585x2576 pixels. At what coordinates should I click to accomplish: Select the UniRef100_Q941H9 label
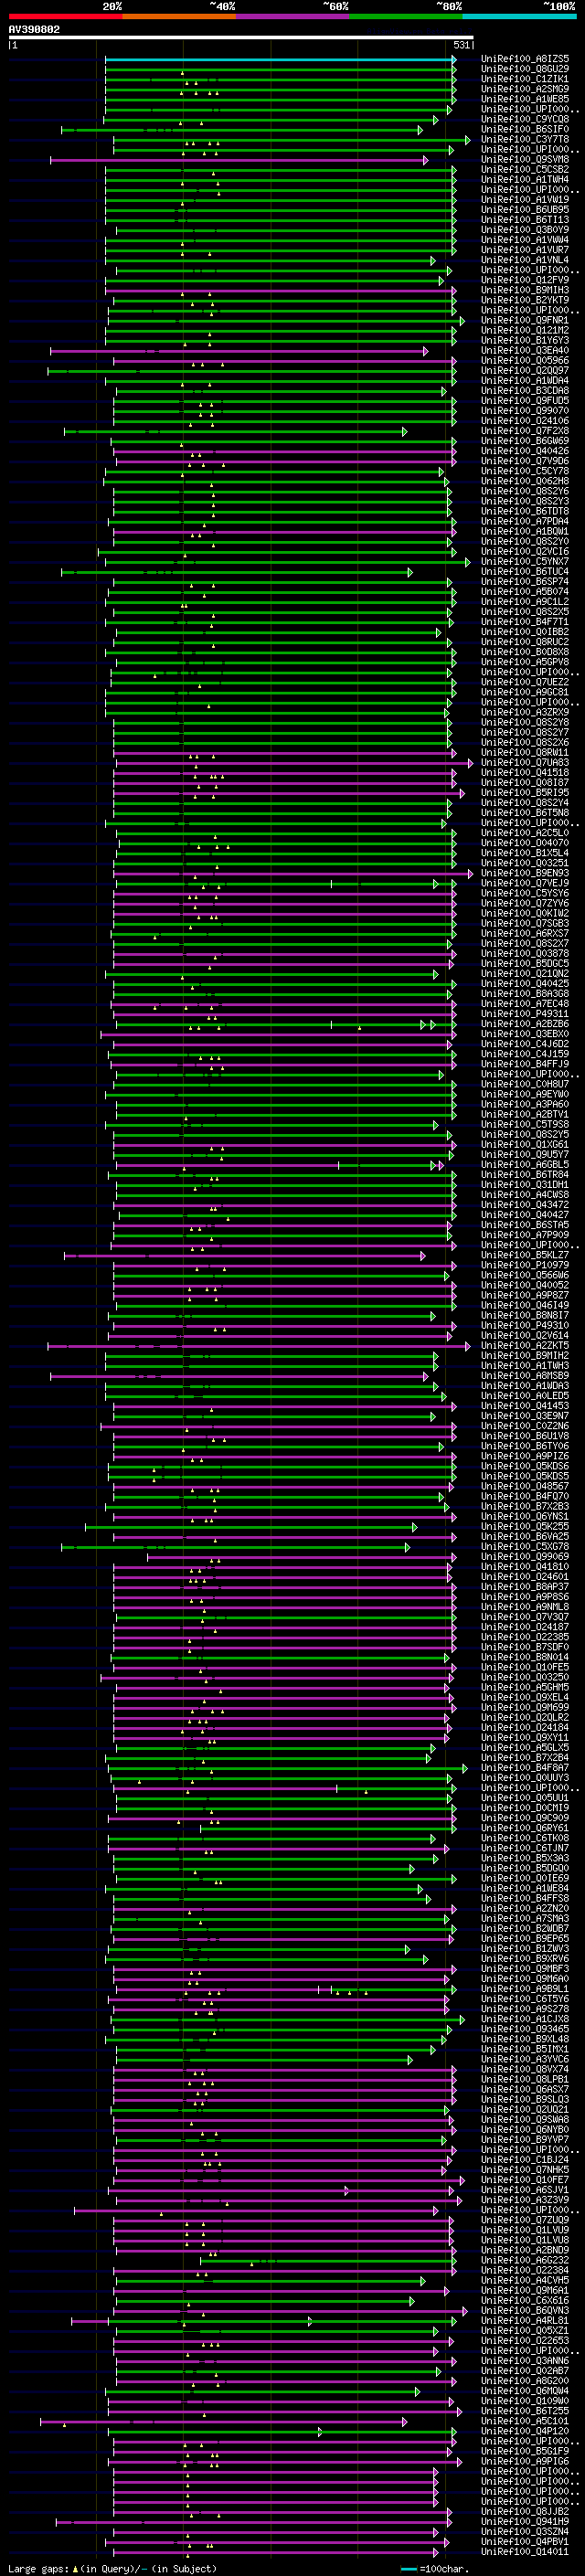(x=525, y=2521)
